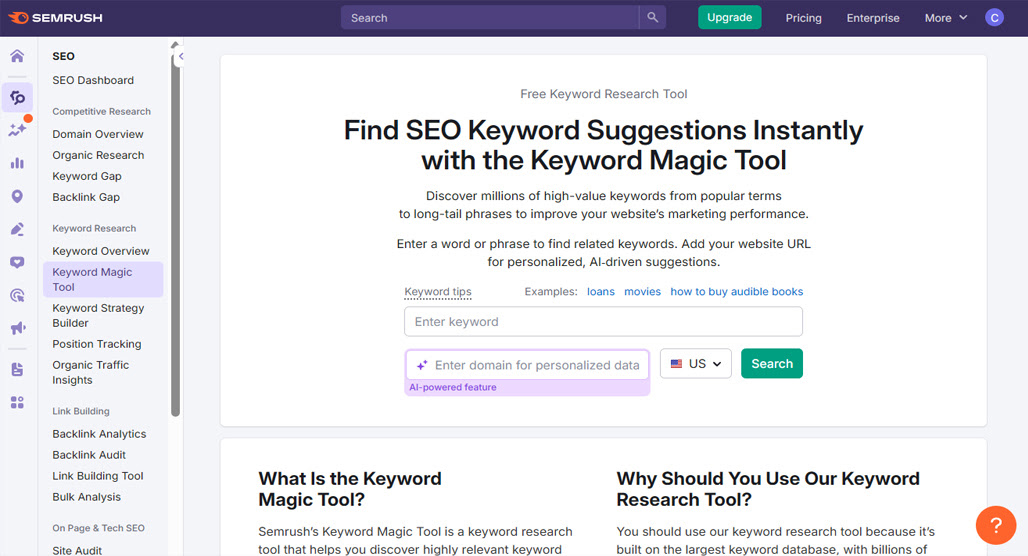The image size is (1028, 556).
Task: Click the sidebar vertical scrollbar
Action: 175,236
